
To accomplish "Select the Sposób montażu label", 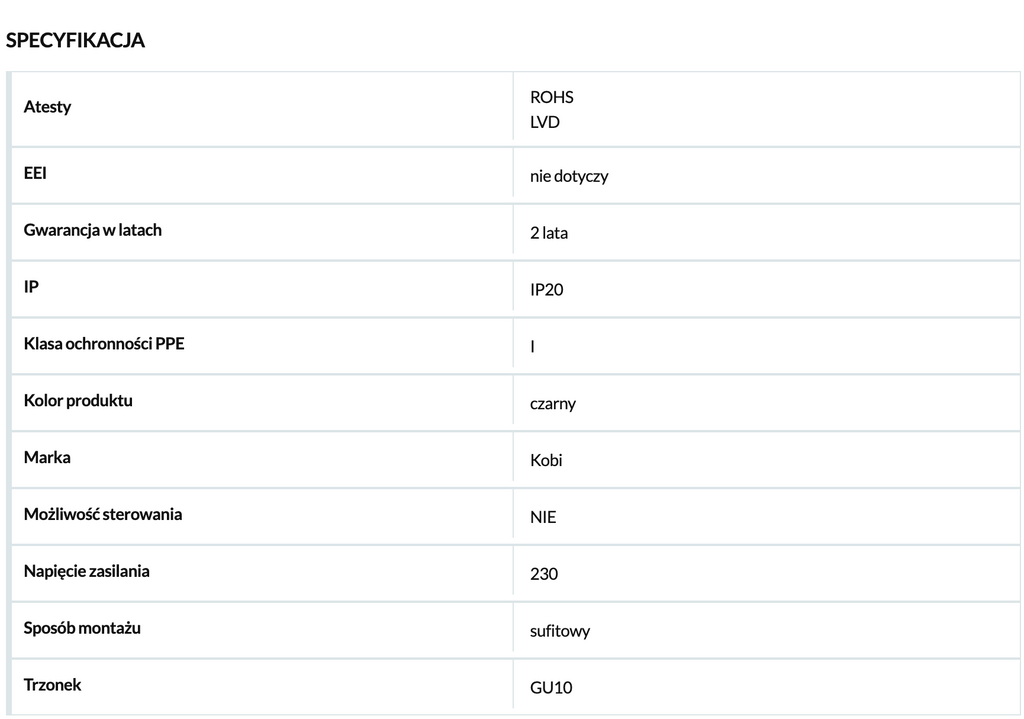I will pos(82,628).
